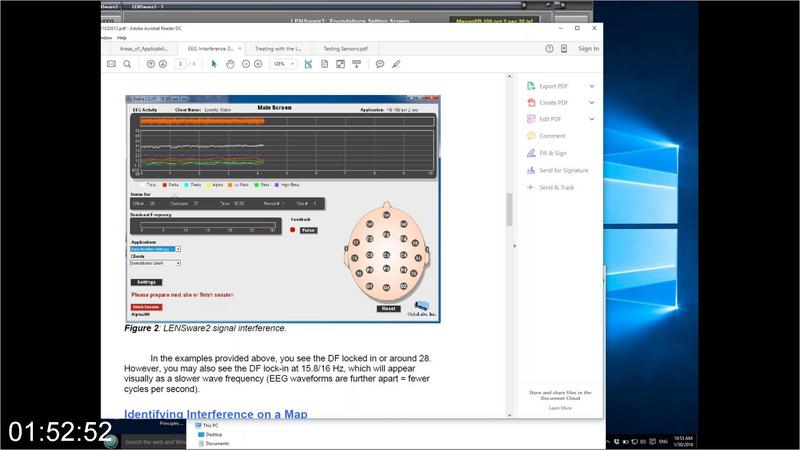The width and height of the screenshot is (800, 450).
Task: Click scrollbar down arrow at bottom
Action: pyautogui.click(x=509, y=415)
